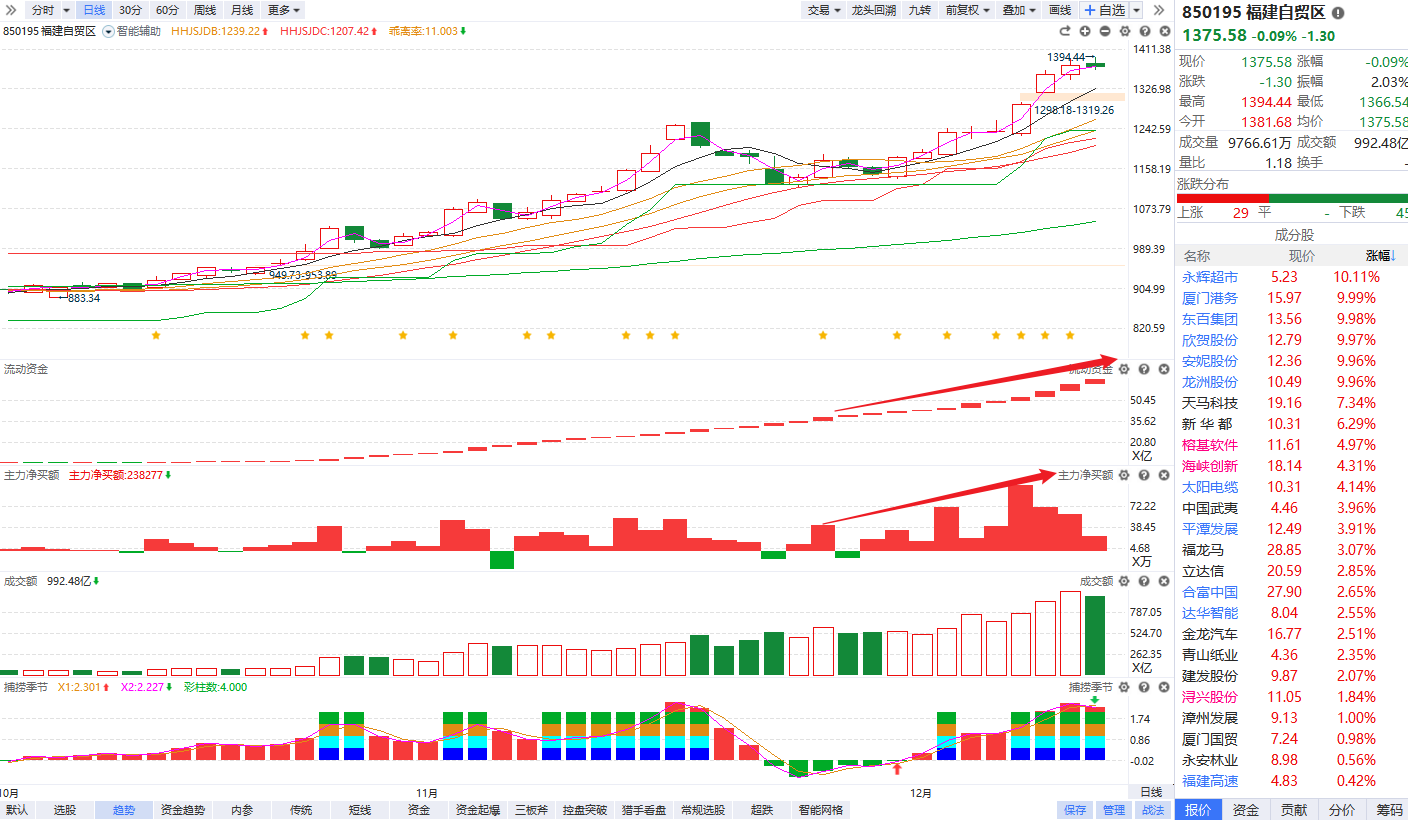Click the zoom-out minus icon above the K-line chart
This screenshot has height=820, width=1408.
1104,31
